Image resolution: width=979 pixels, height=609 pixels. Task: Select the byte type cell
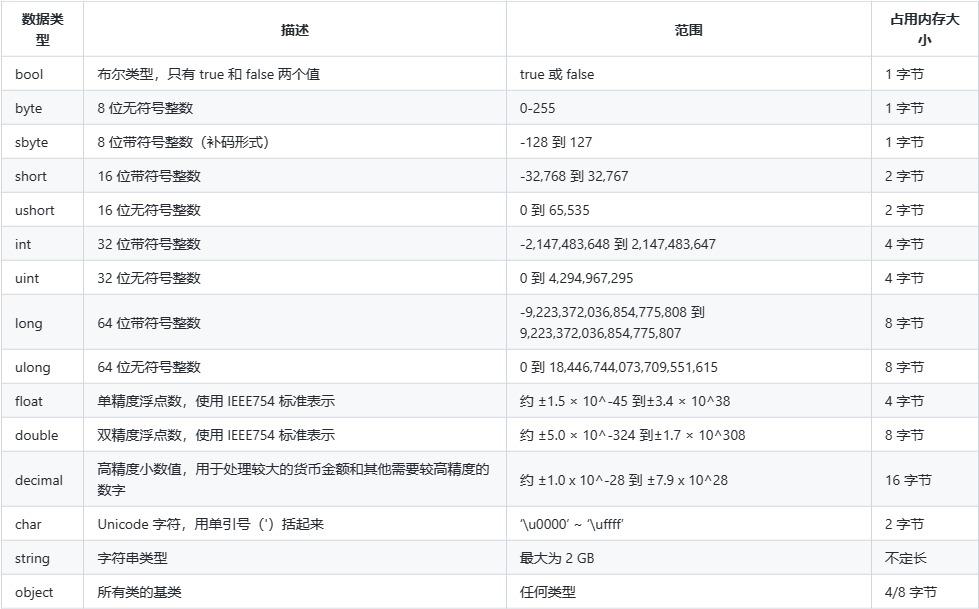click(42, 108)
